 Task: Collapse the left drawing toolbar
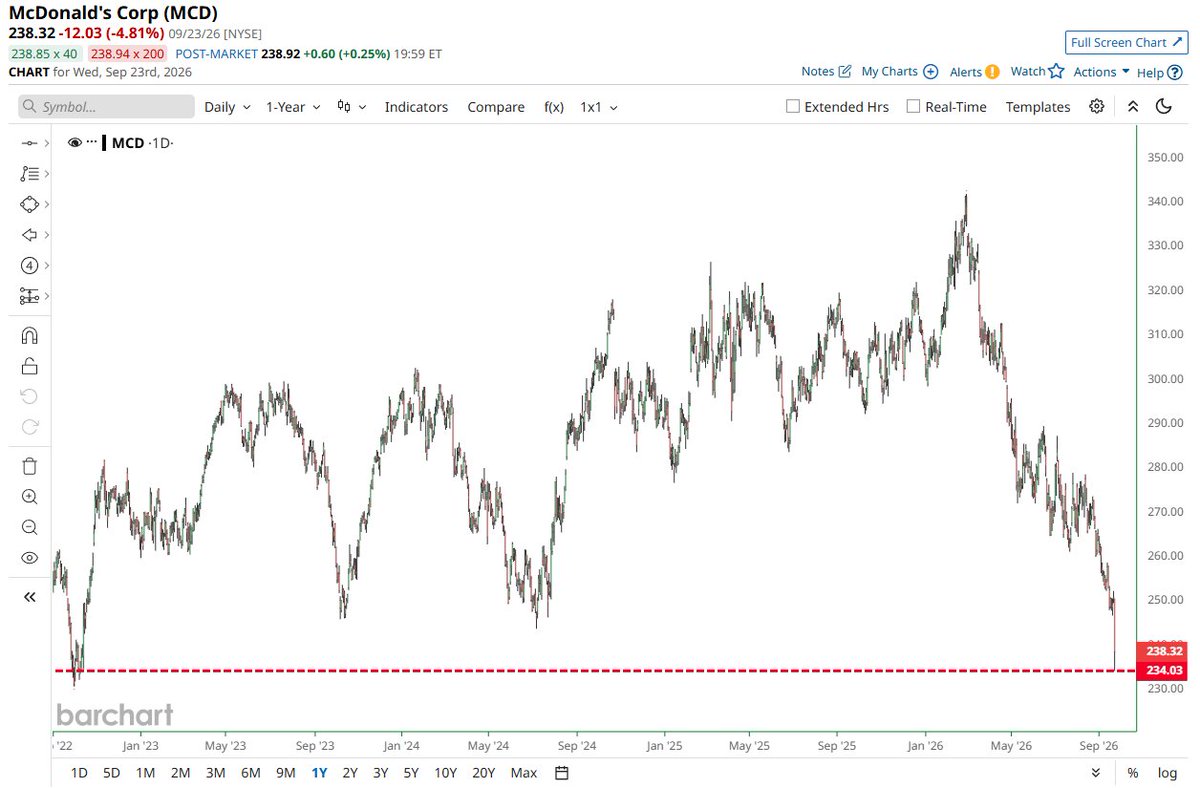pos(29,597)
